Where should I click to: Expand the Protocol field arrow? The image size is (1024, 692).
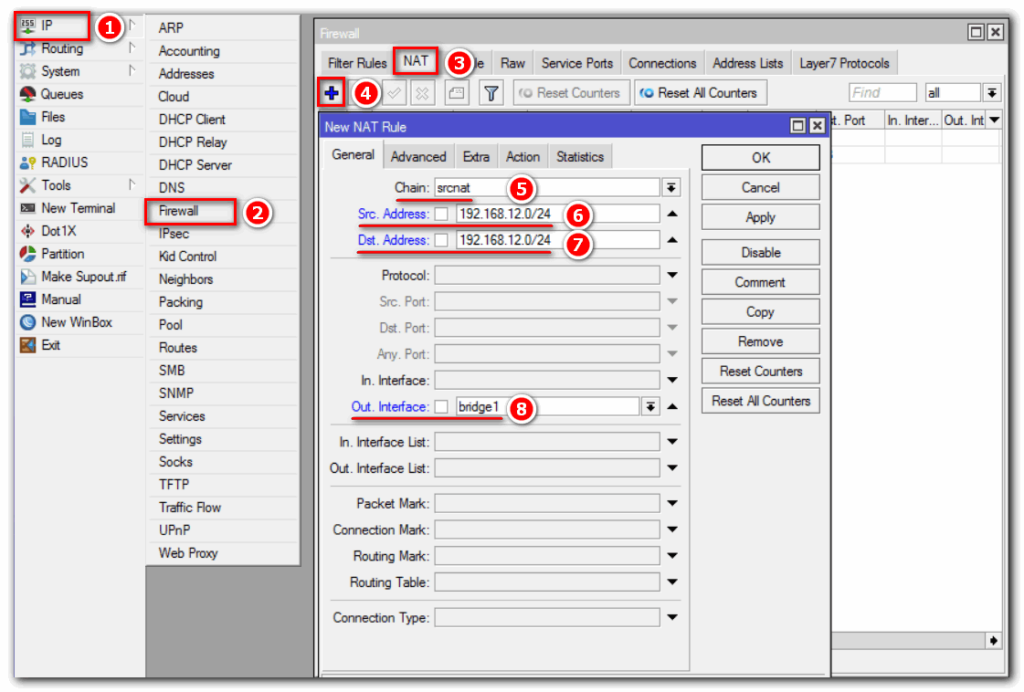pos(672,275)
